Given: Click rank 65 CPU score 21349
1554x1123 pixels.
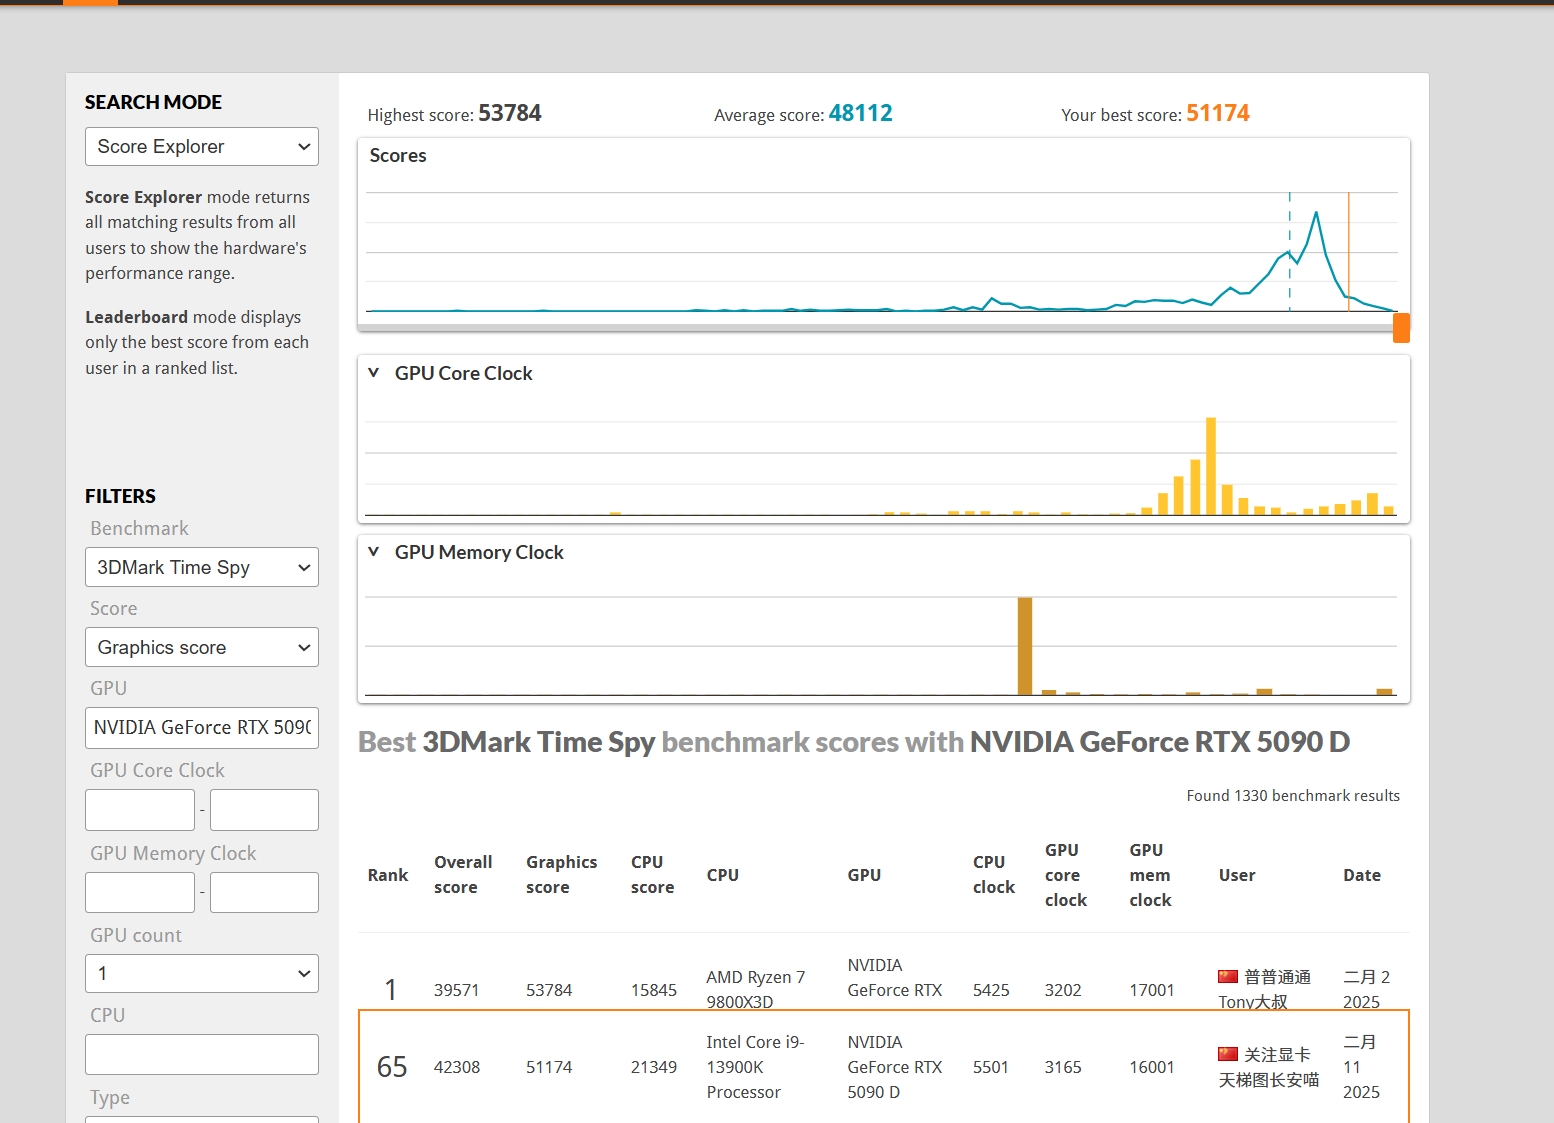Looking at the screenshot, I should pyautogui.click(x=654, y=1067).
